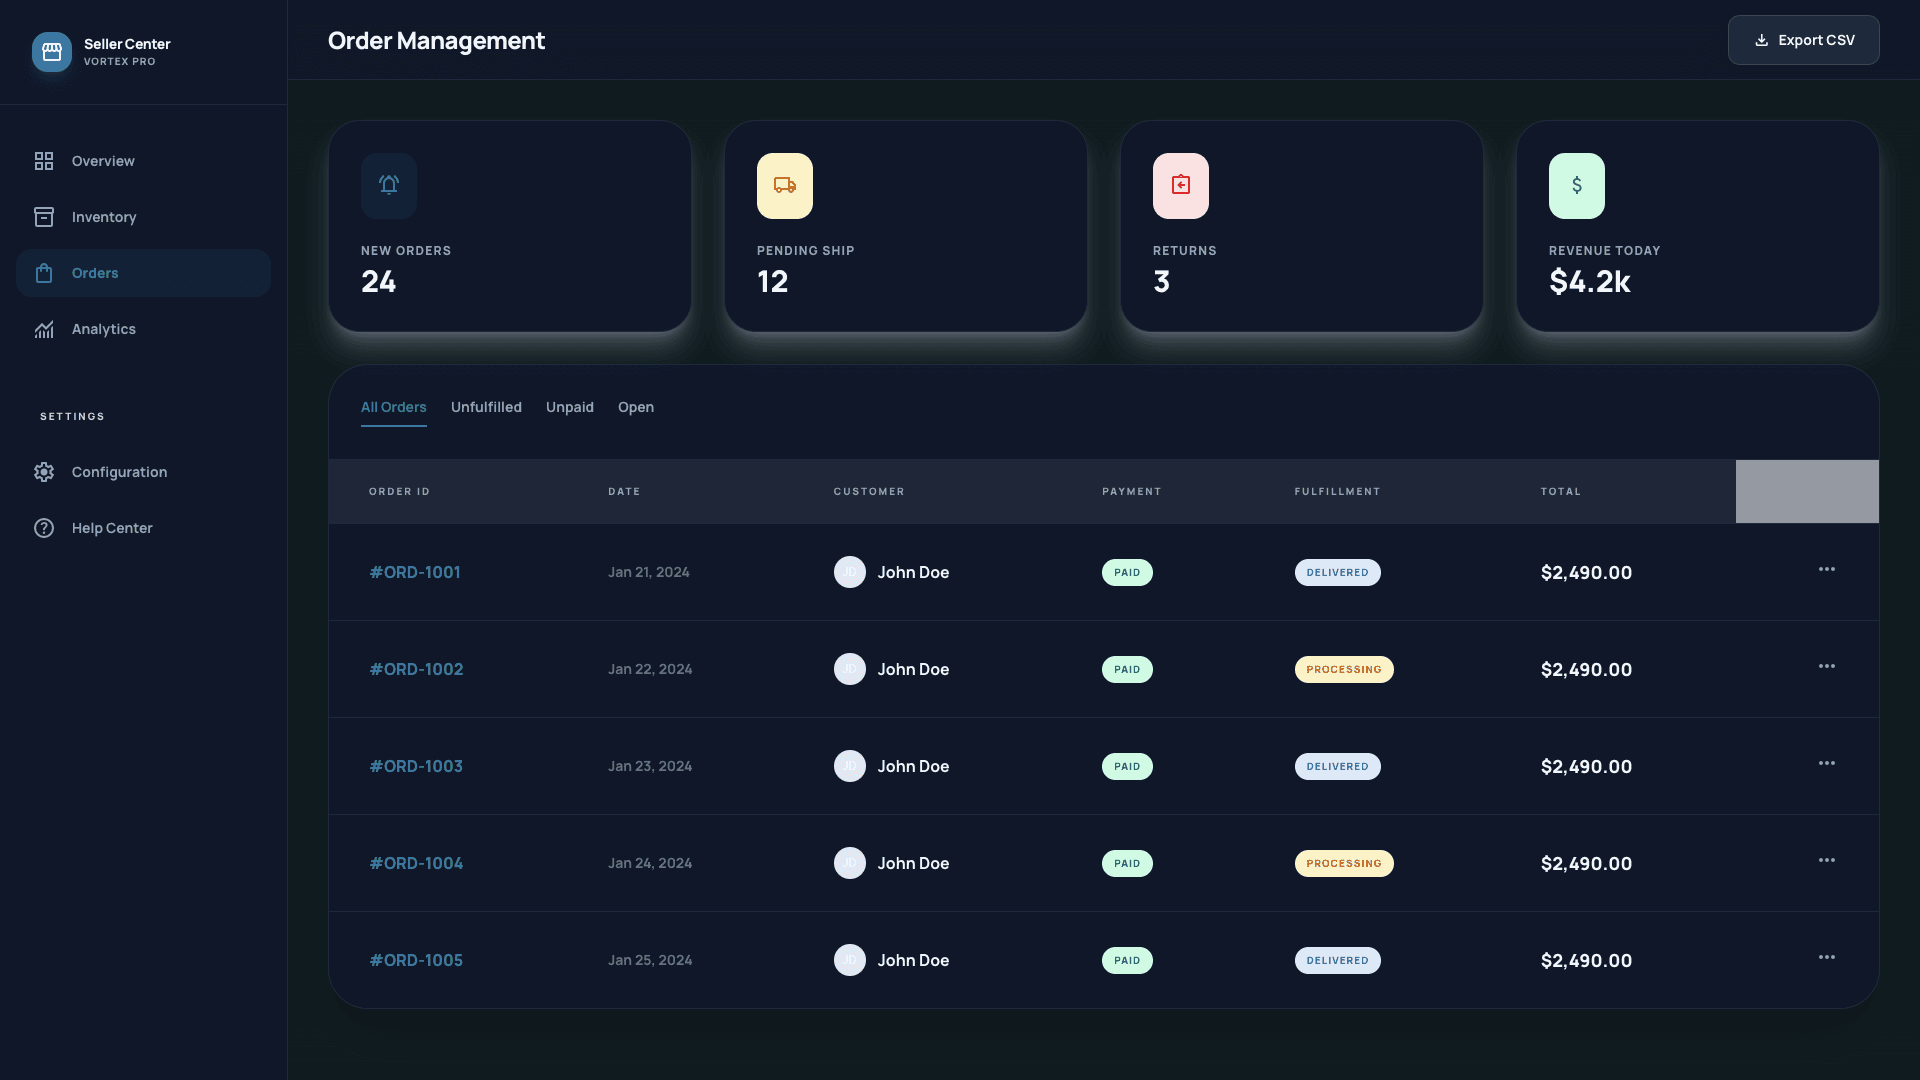Click the Export CSV button
This screenshot has width=1920, height=1080.
(1803, 40)
